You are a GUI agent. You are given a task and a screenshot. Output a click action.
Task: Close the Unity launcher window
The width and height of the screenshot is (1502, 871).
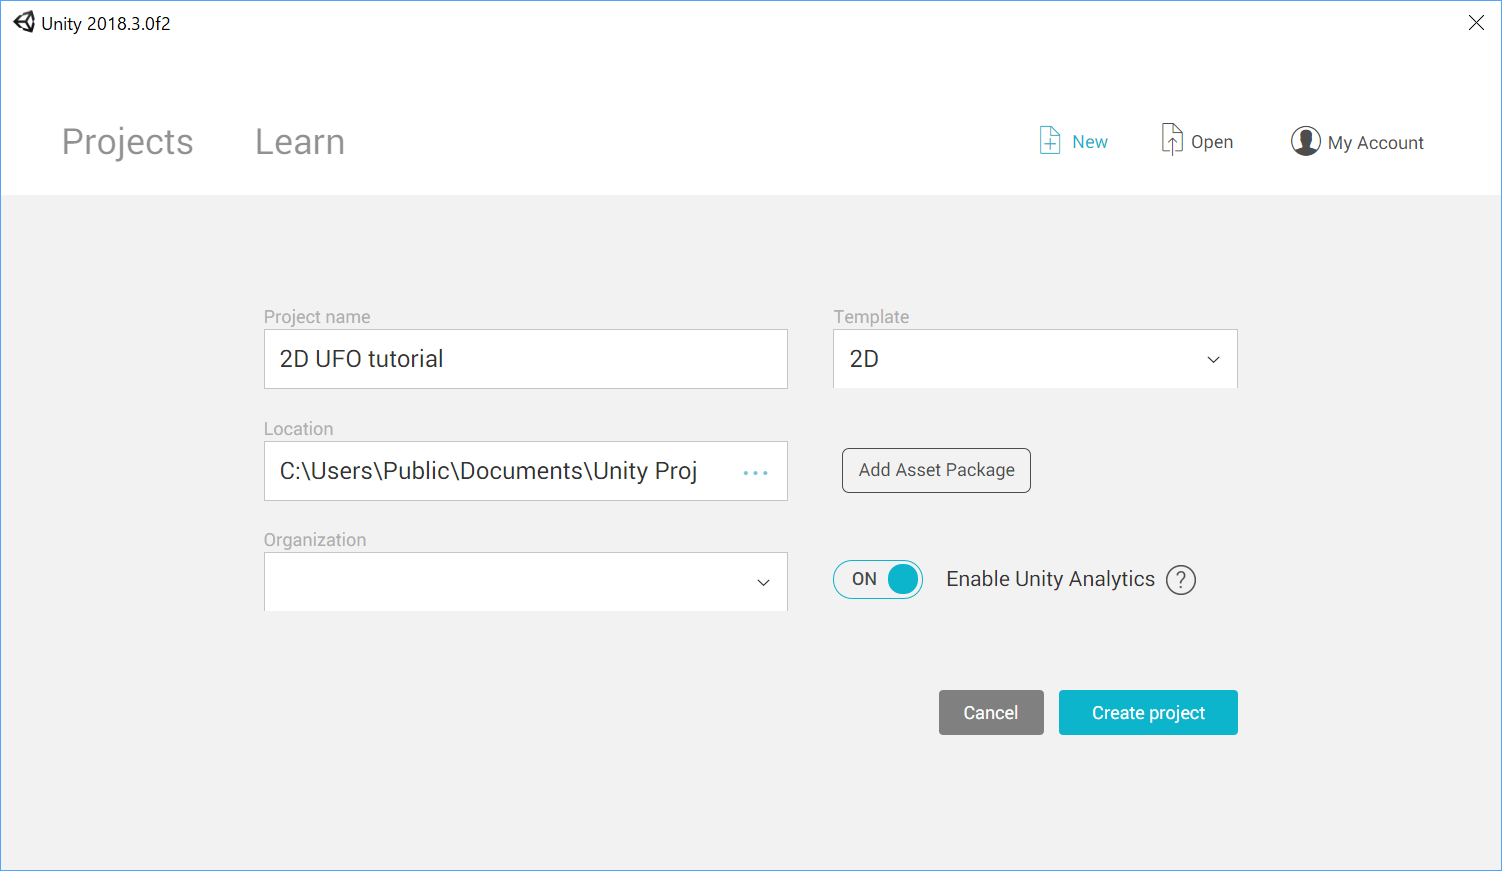[x=1476, y=23]
